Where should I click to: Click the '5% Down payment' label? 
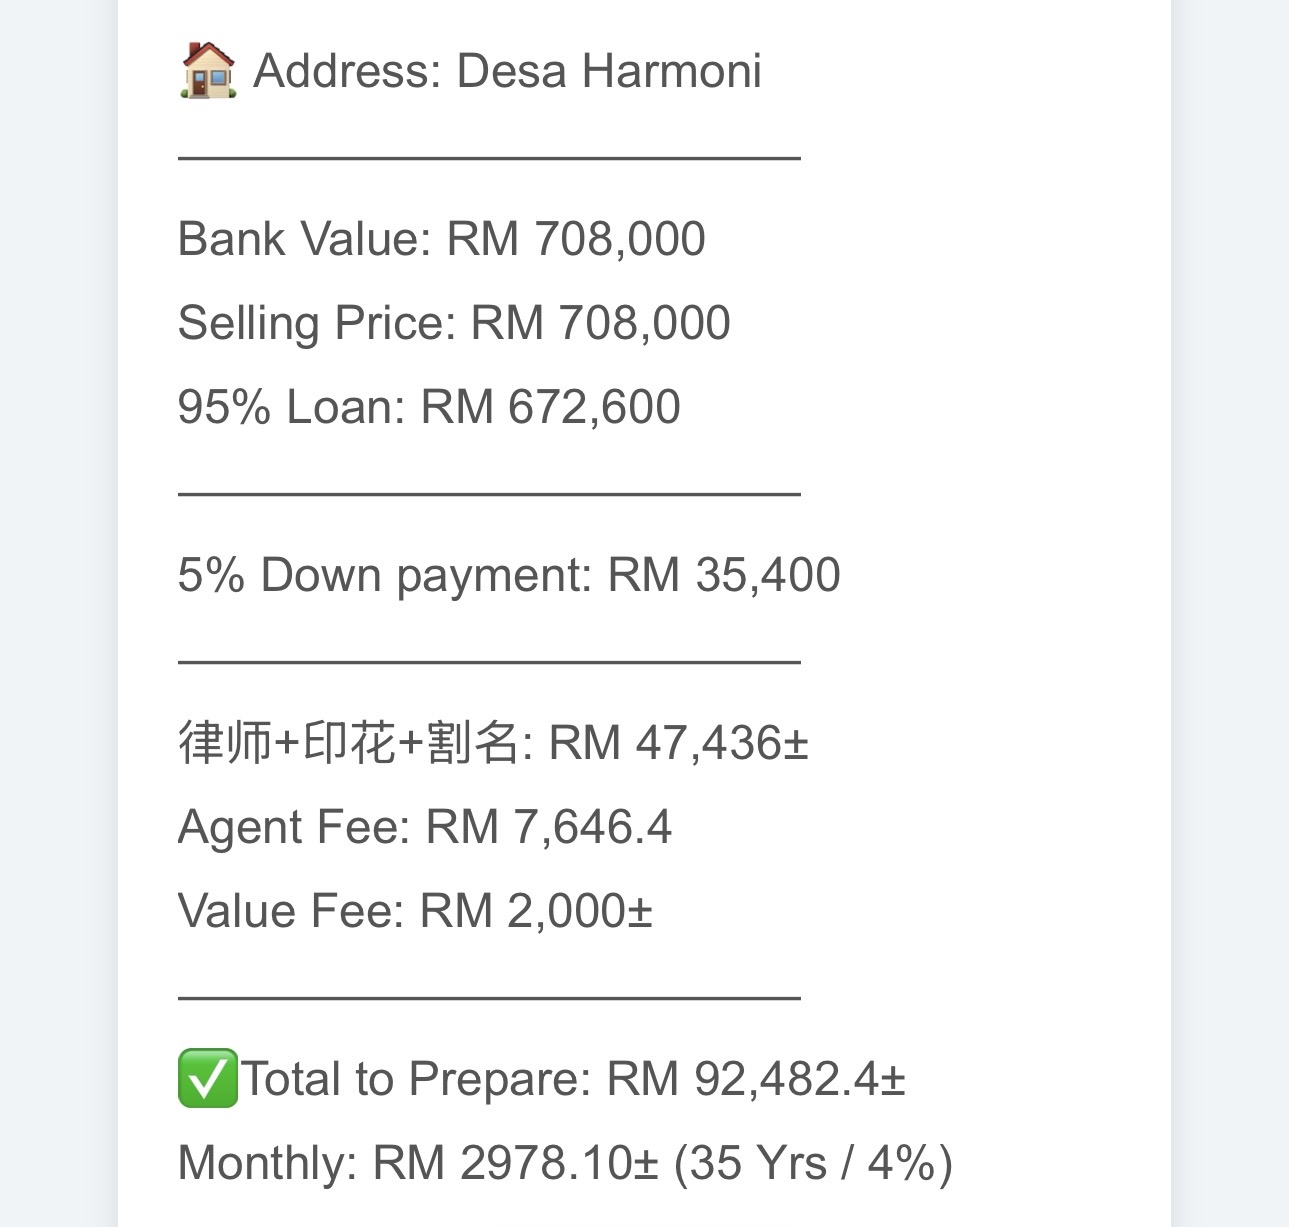click(385, 576)
